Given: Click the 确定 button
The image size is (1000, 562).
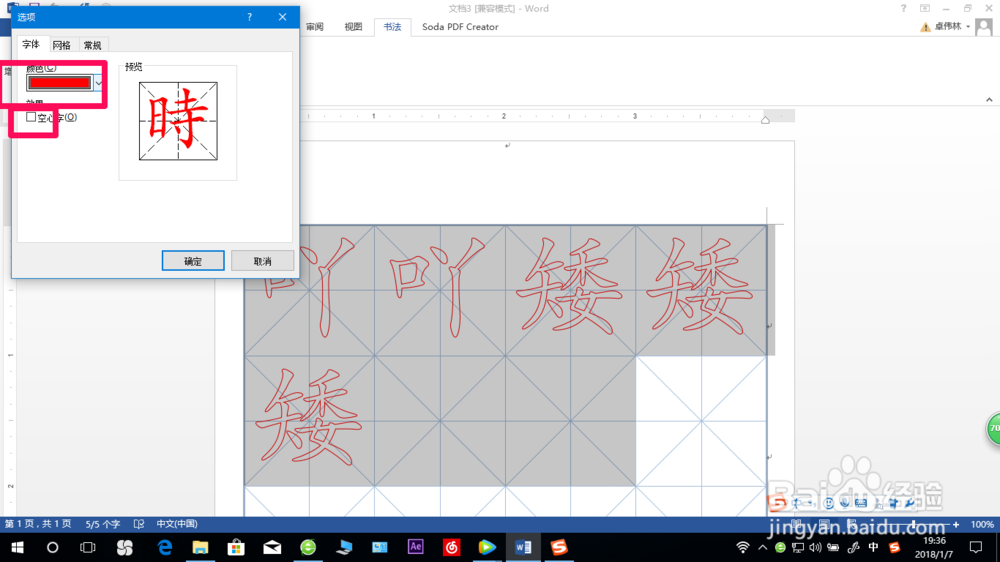Looking at the screenshot, I should click(x=193, y=261).
